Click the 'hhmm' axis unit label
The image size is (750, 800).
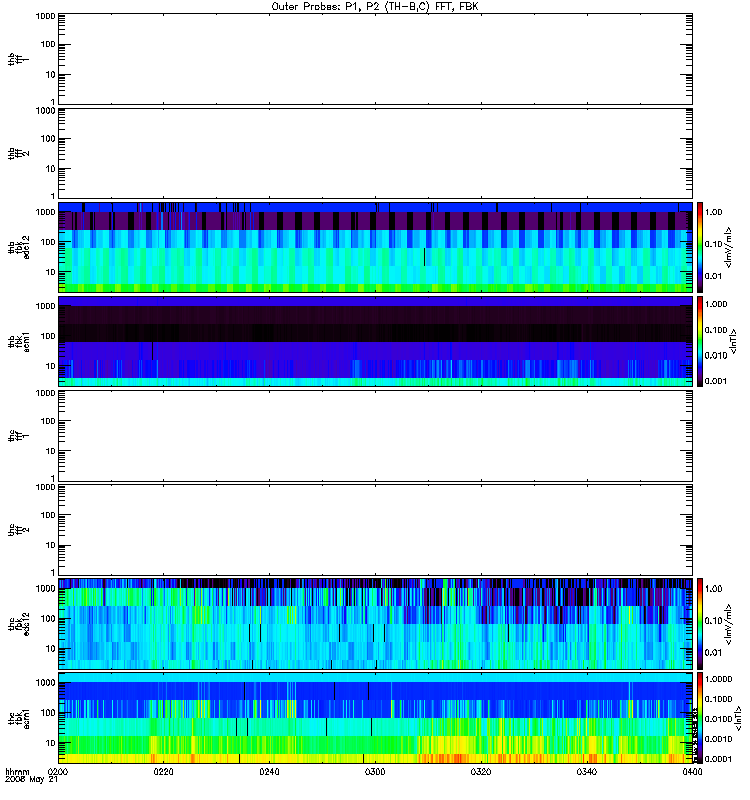pos(16,772)
